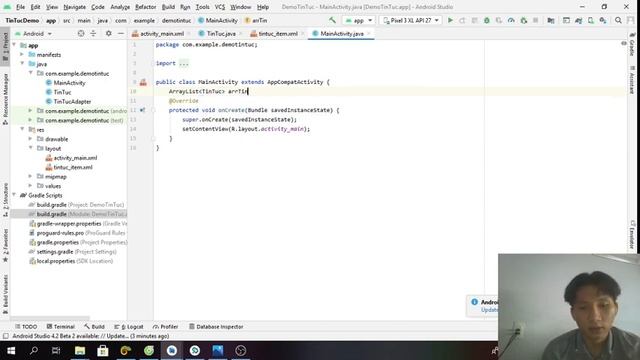
Task: Open Windows Start menu
Action: (11, 351)
